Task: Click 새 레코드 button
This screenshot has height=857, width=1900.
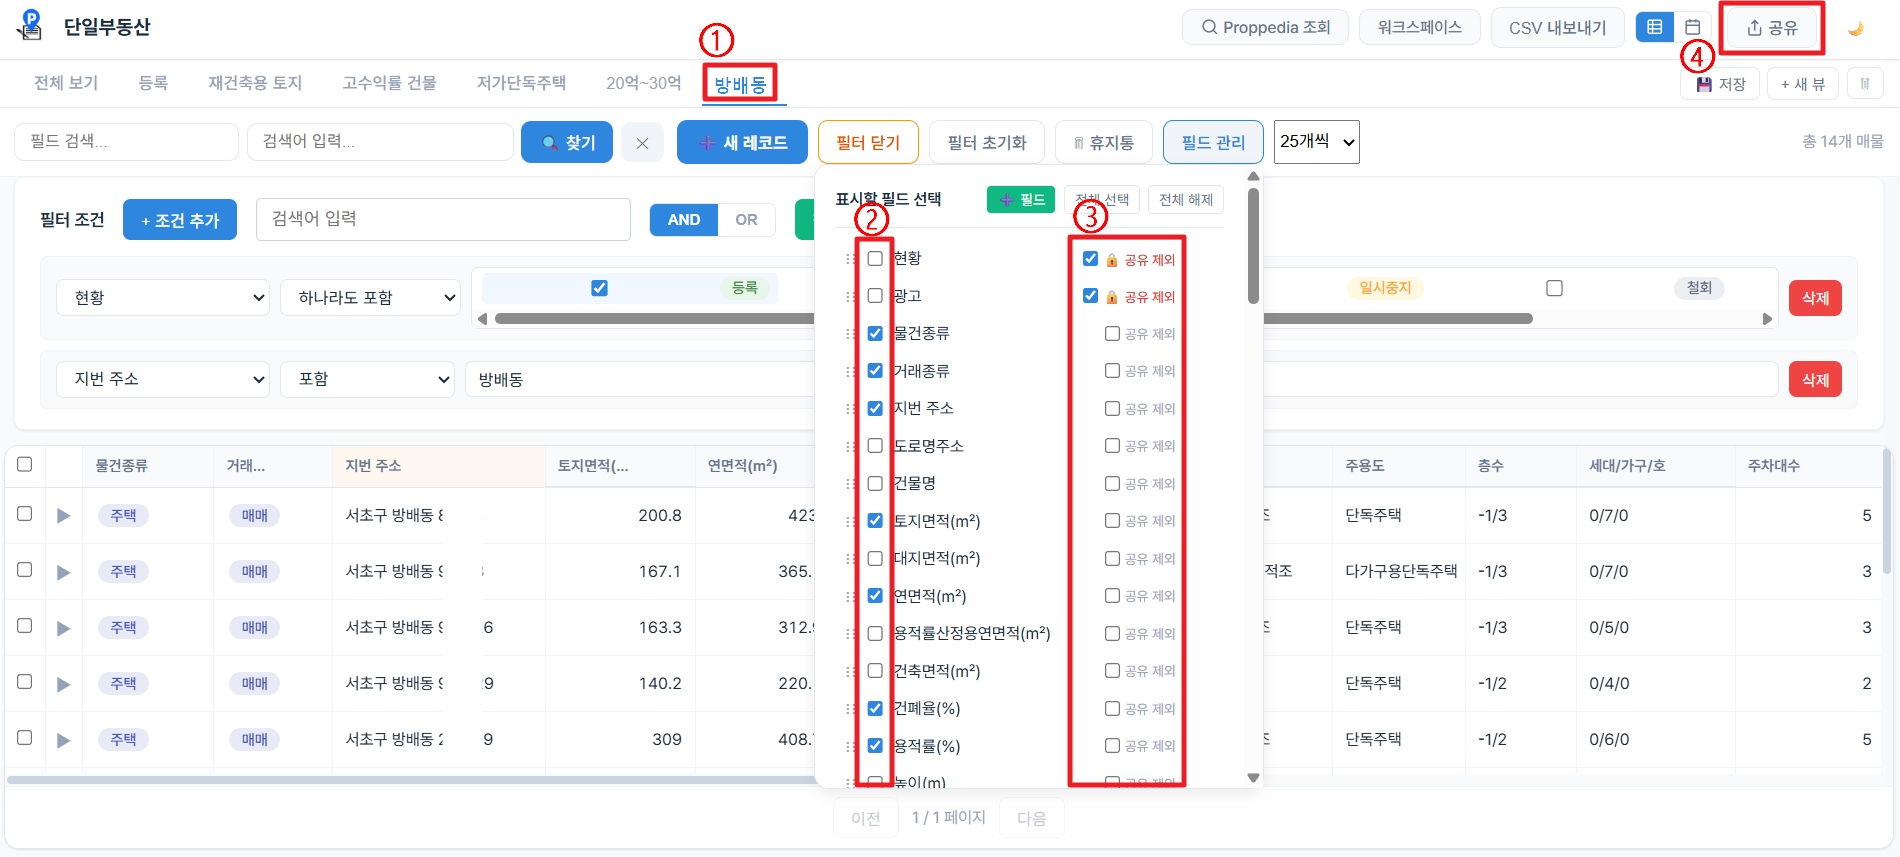Action: tap(742, 142)
